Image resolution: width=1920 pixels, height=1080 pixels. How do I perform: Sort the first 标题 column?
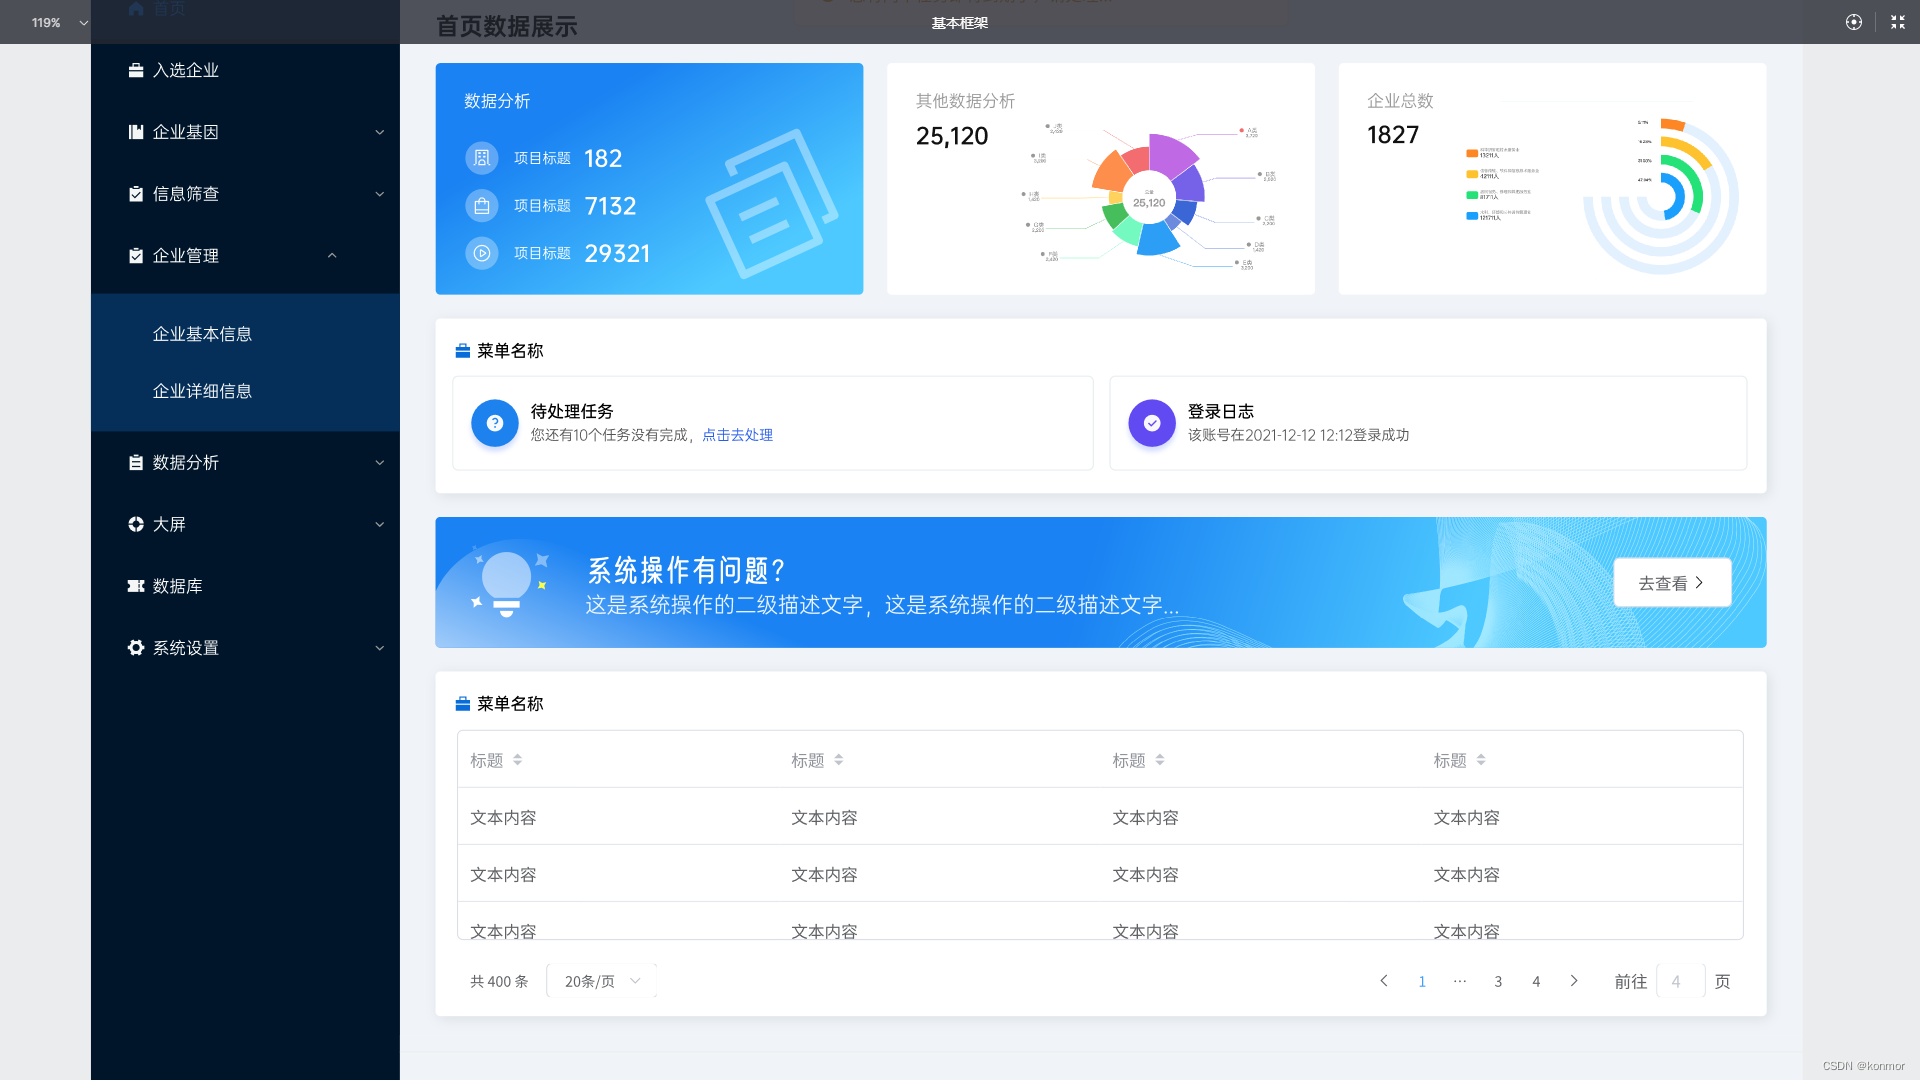pyautogui.click(x=517, y=760)
